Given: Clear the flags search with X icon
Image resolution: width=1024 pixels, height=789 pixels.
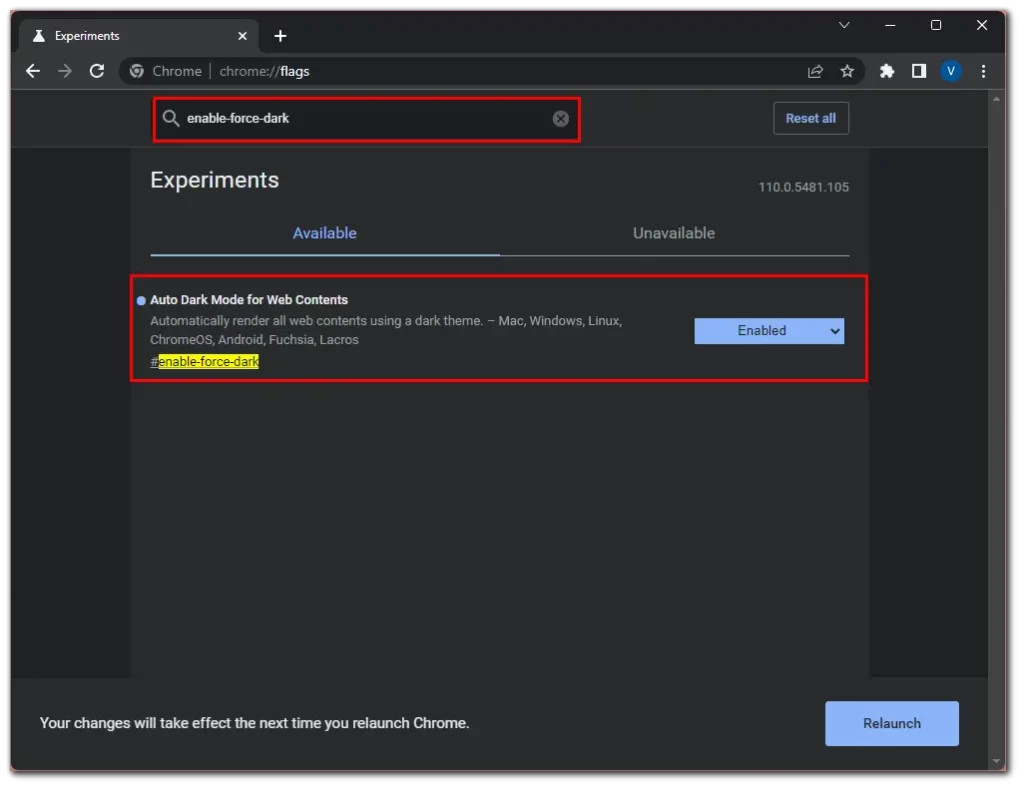Looking at the screenshot, I should (560, 118).
